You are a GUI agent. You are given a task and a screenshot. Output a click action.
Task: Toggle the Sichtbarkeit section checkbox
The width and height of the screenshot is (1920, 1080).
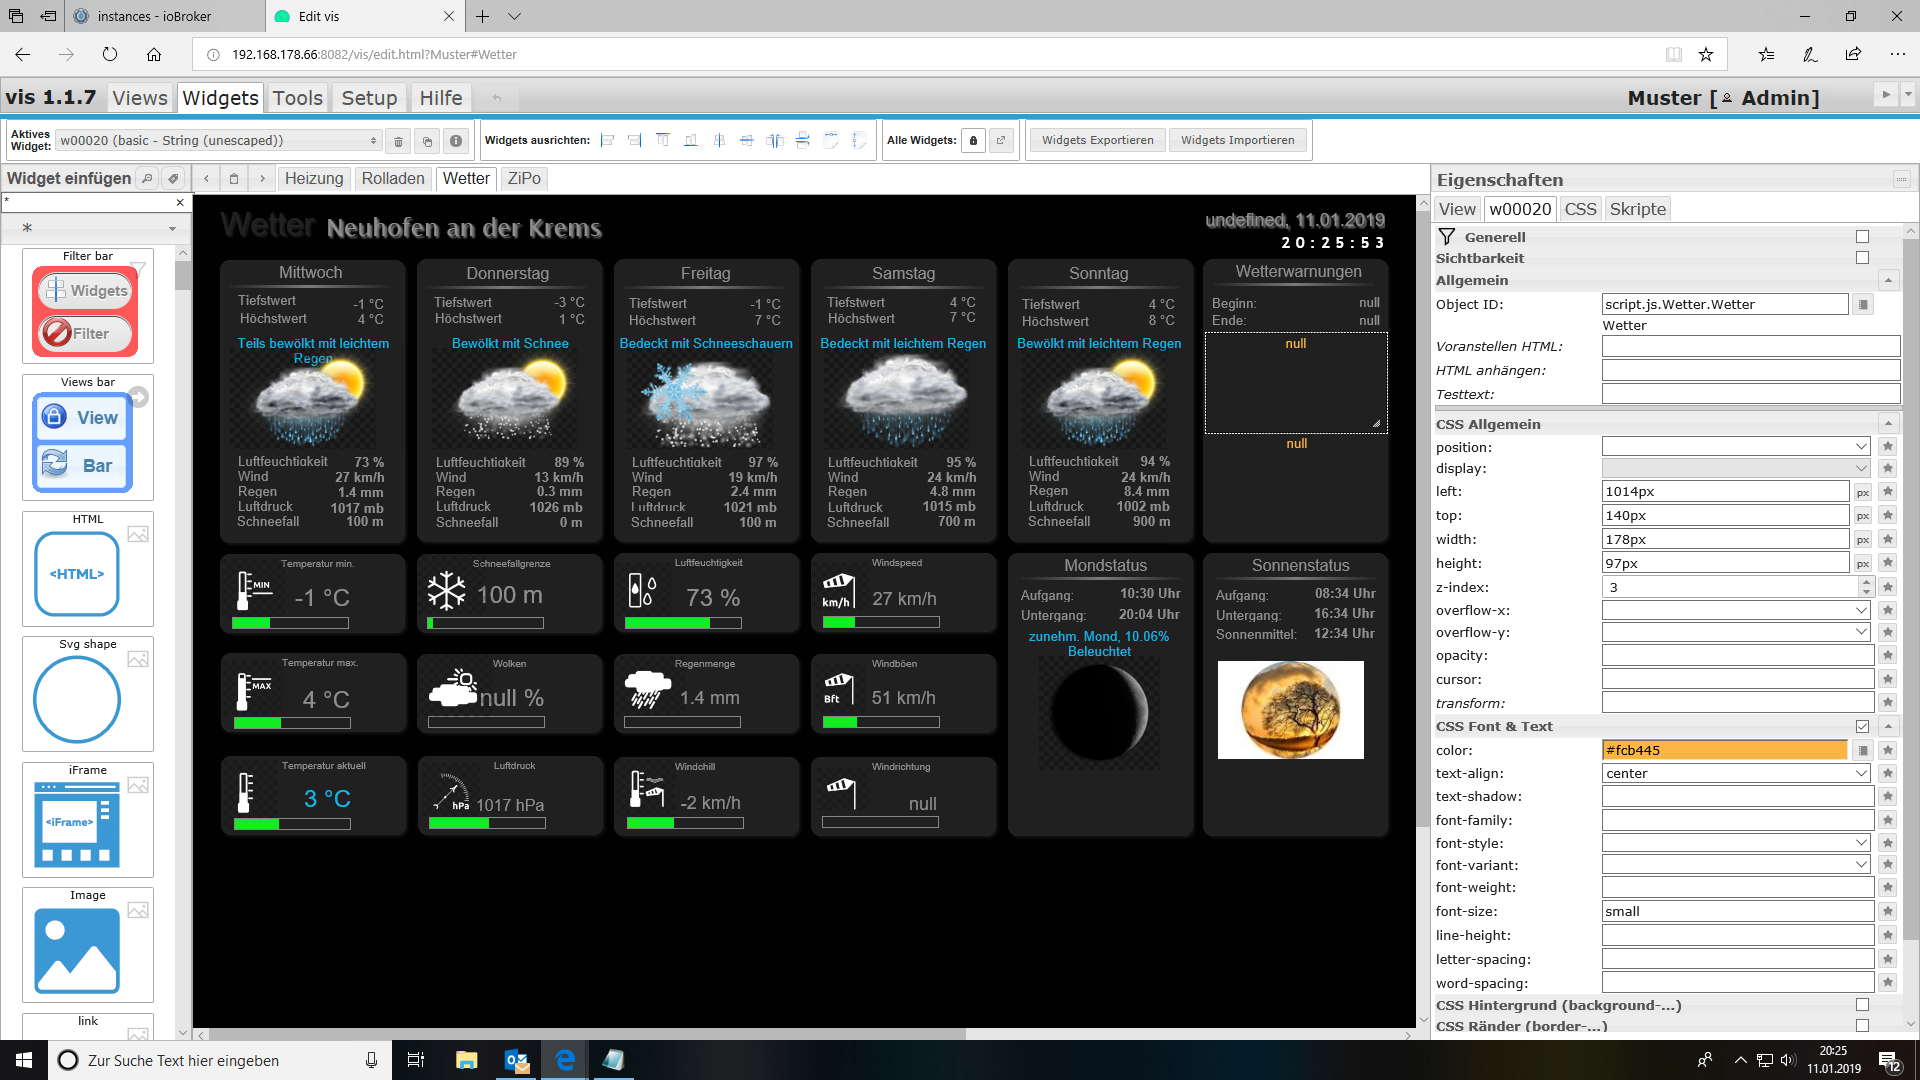point(1862,258)
